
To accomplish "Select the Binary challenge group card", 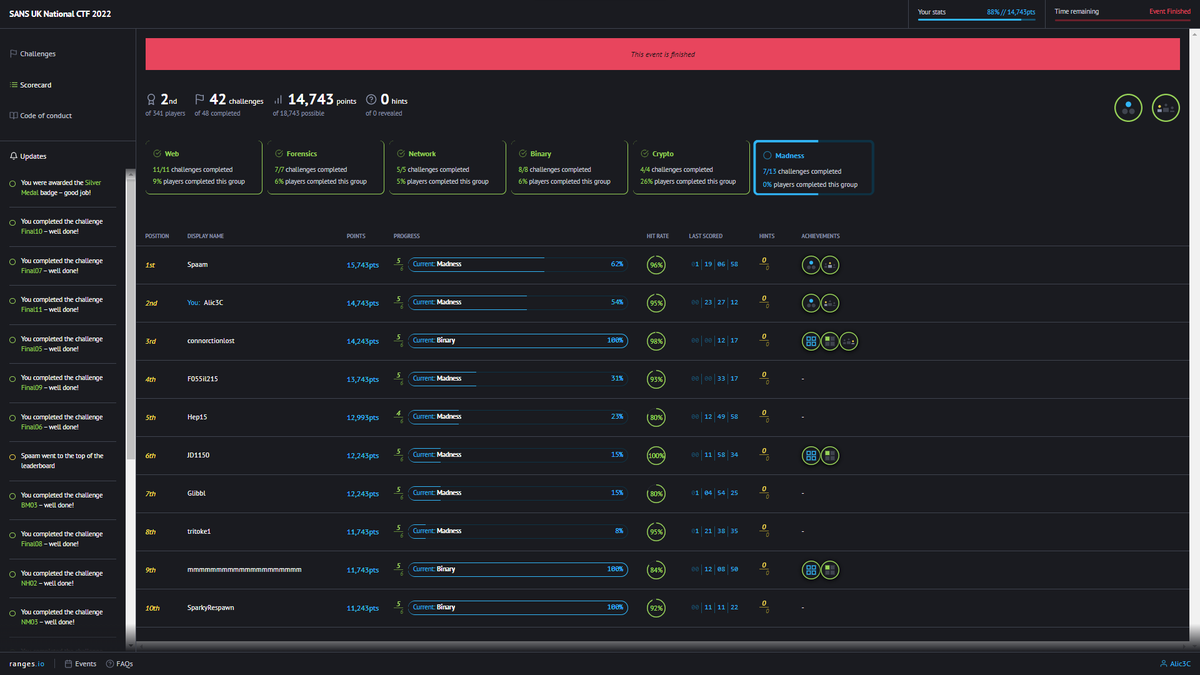I will point(568,167).
